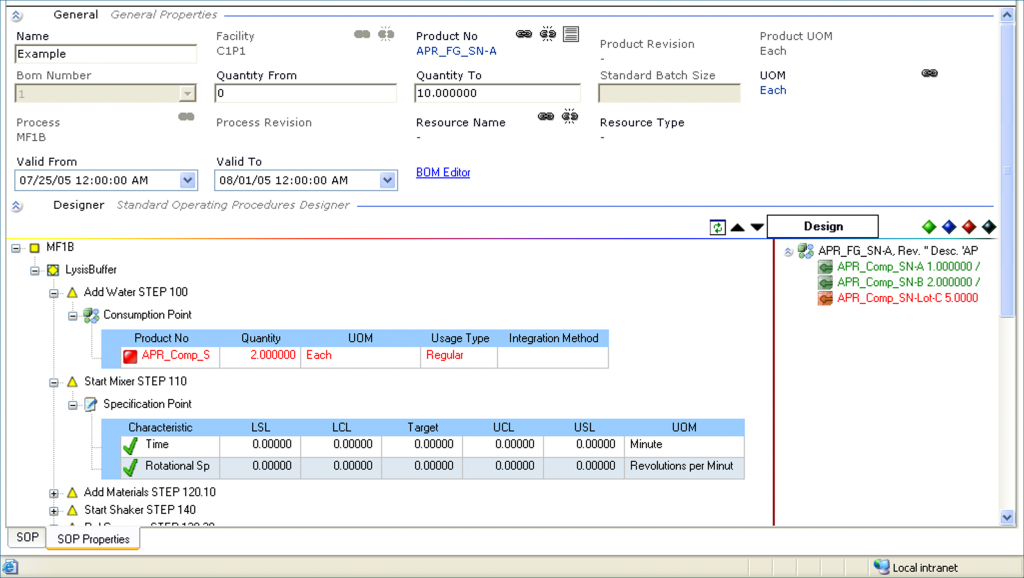Viewport: 1024px width, 578px height.
Task: Click the green diamond color indicator
Action: point(929,227)
